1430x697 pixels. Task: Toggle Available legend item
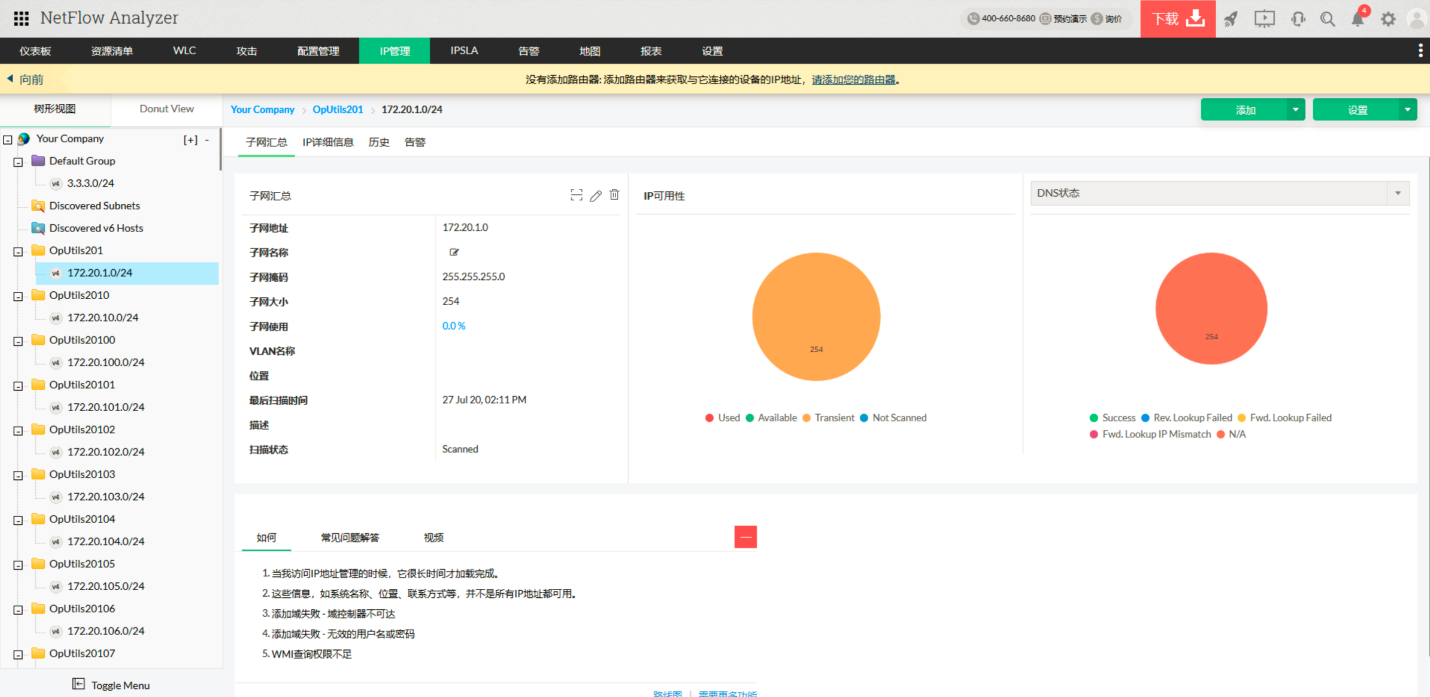click(771, 418)
